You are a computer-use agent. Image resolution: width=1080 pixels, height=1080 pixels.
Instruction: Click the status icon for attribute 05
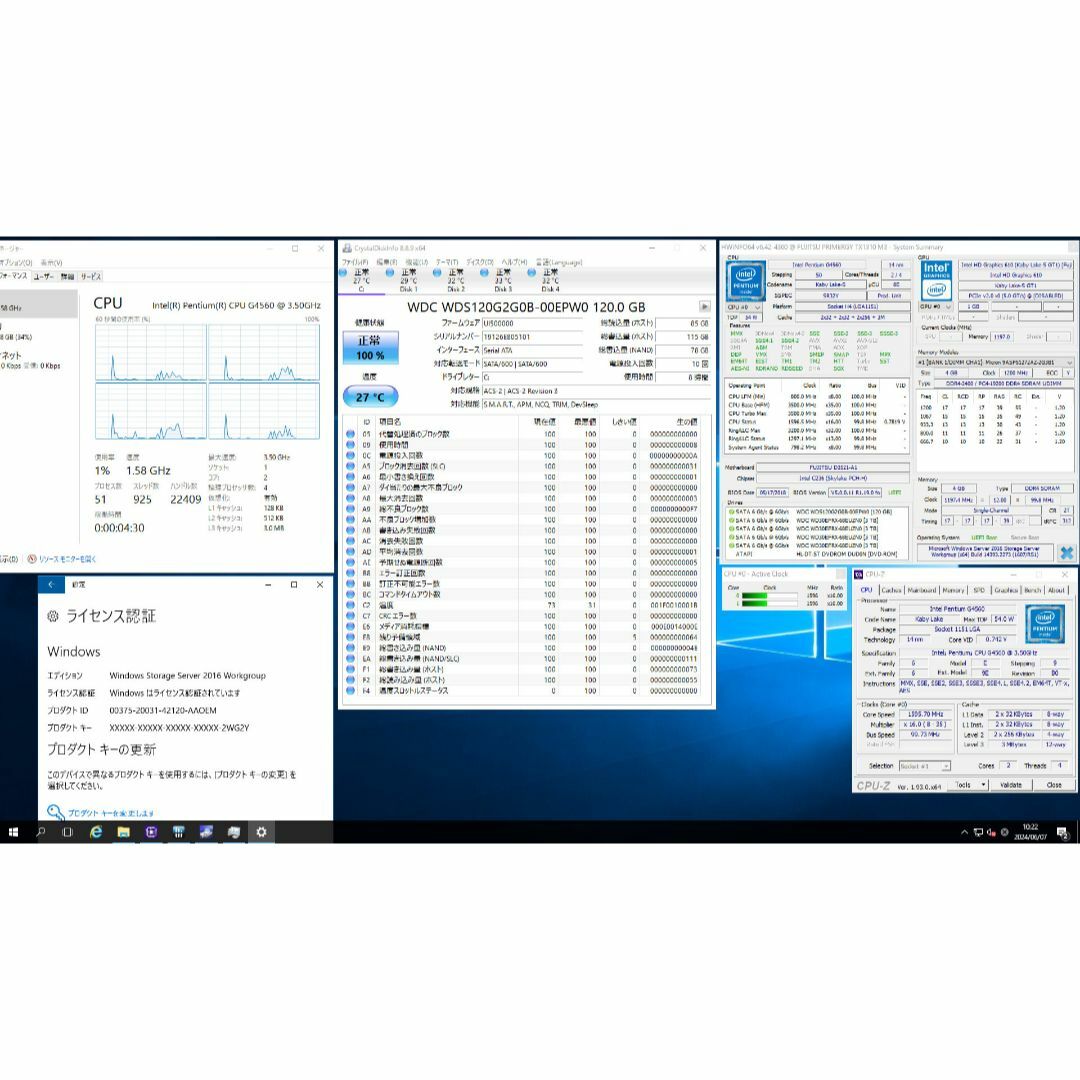click(x=350, y=434)
